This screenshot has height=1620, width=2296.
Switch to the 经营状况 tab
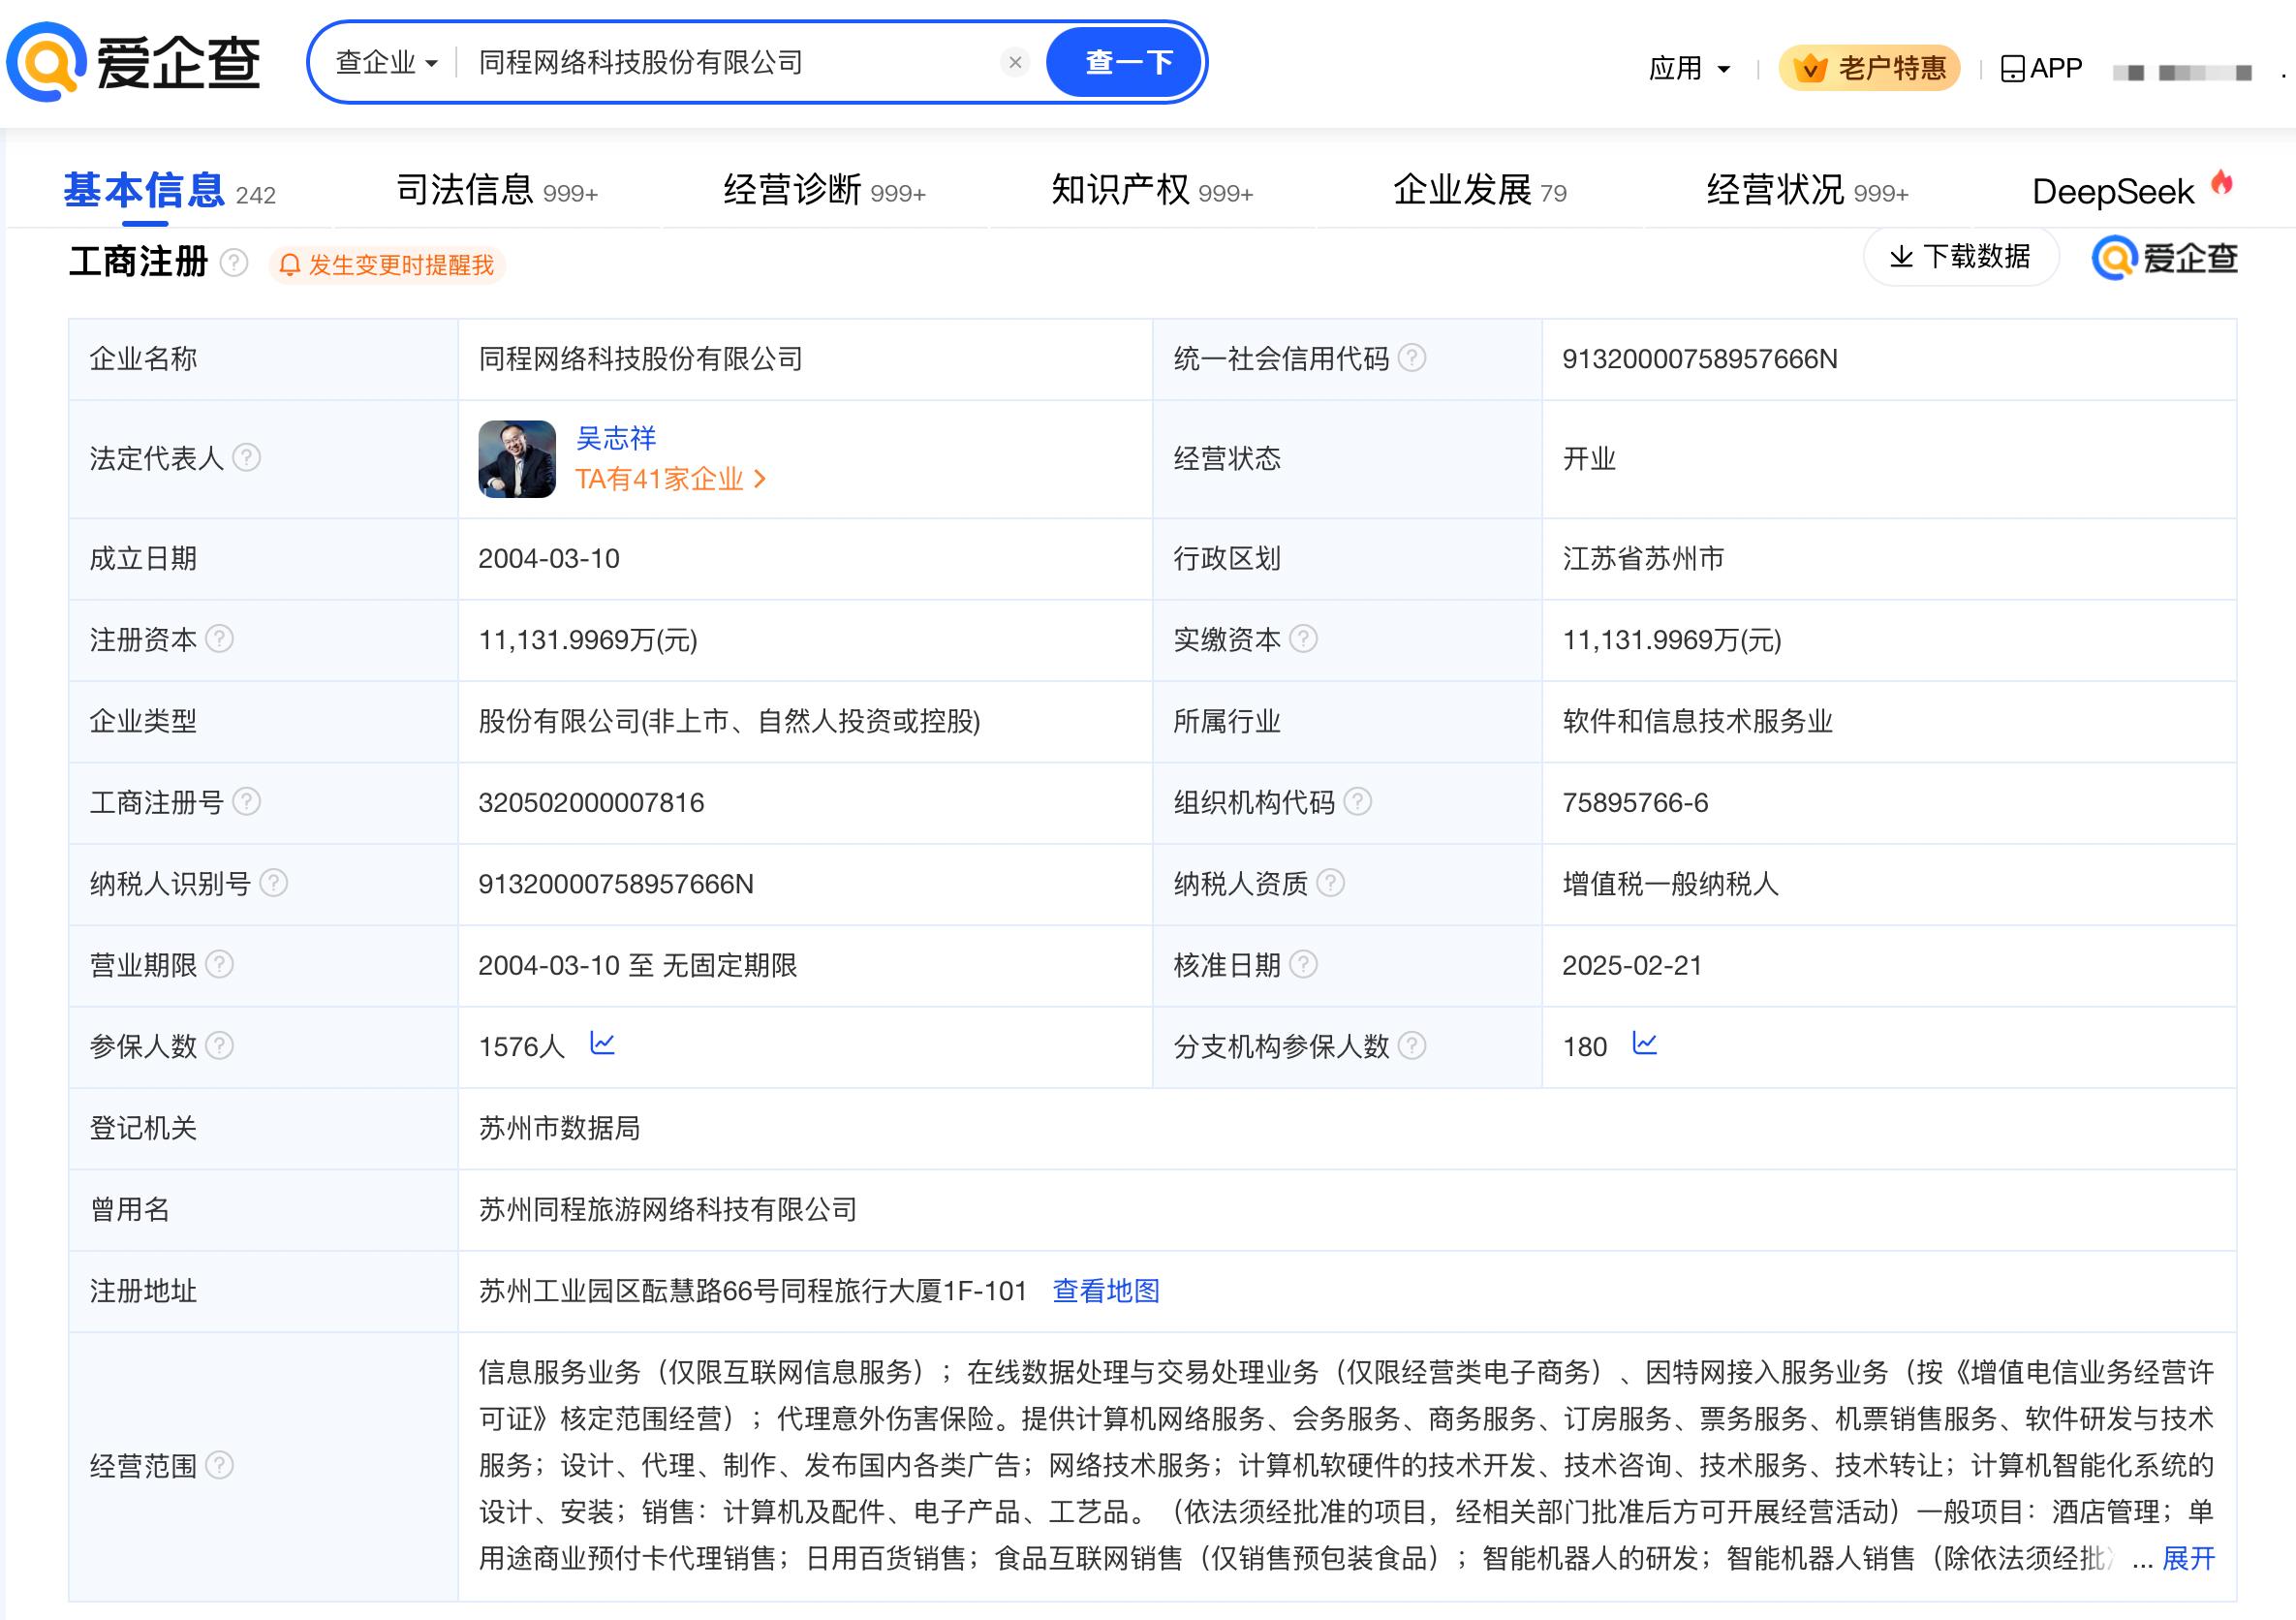[1808, 190]
